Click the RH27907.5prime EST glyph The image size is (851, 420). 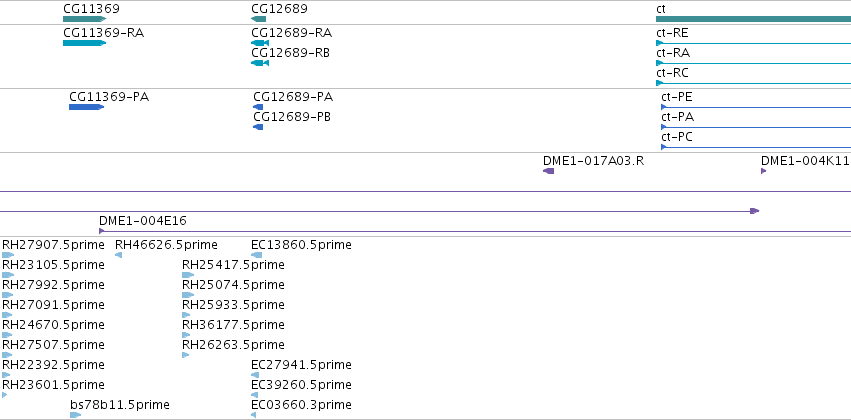[8, 255]
